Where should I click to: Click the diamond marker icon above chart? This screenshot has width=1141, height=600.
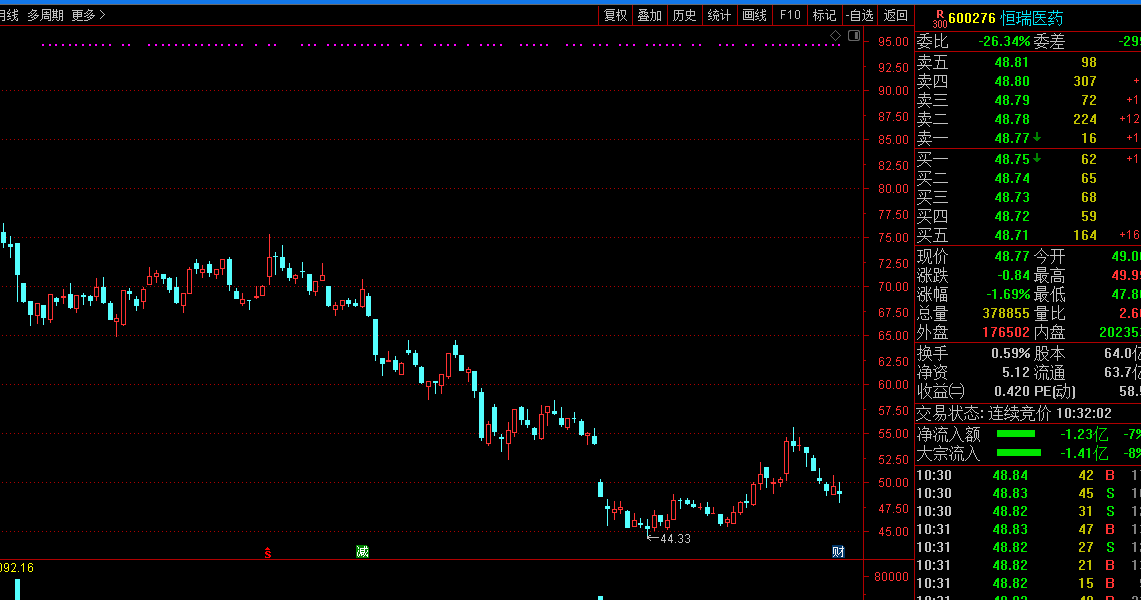(835, 36)
